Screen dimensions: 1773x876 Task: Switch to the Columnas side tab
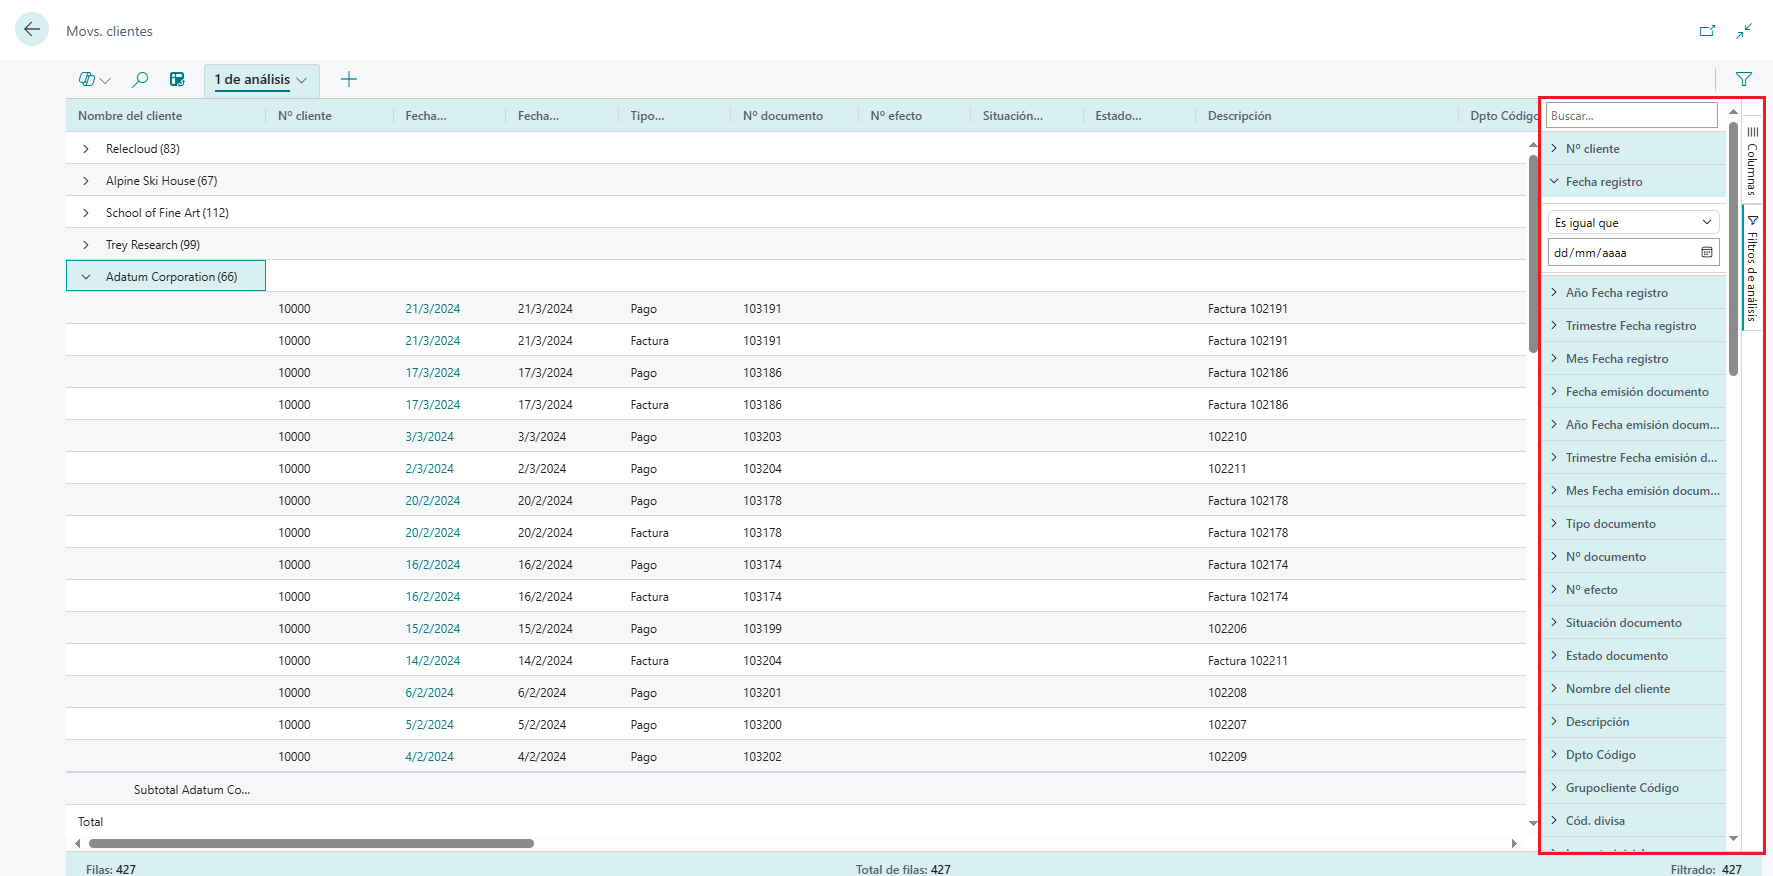(x=1752, y=160)
